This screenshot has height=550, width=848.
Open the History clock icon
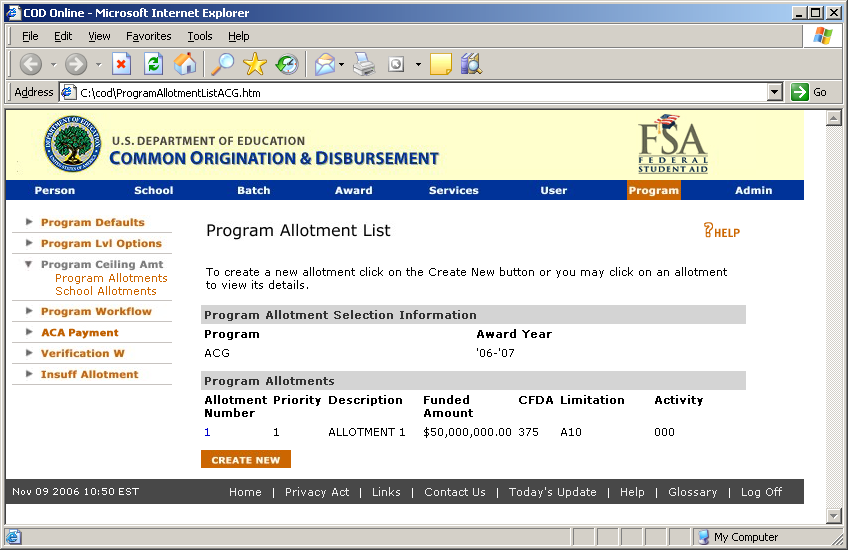click(287, 64)
